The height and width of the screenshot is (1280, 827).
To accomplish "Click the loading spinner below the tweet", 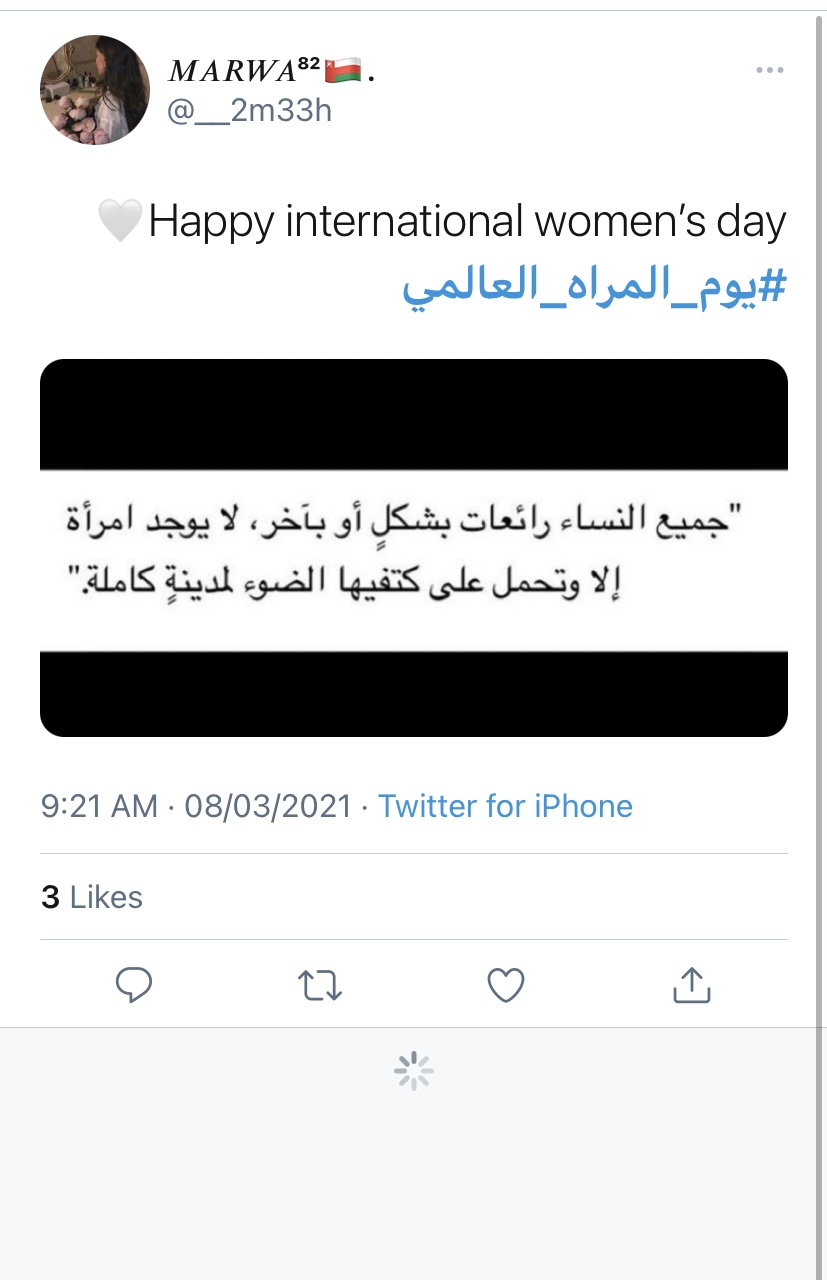I will [414, 1072].
